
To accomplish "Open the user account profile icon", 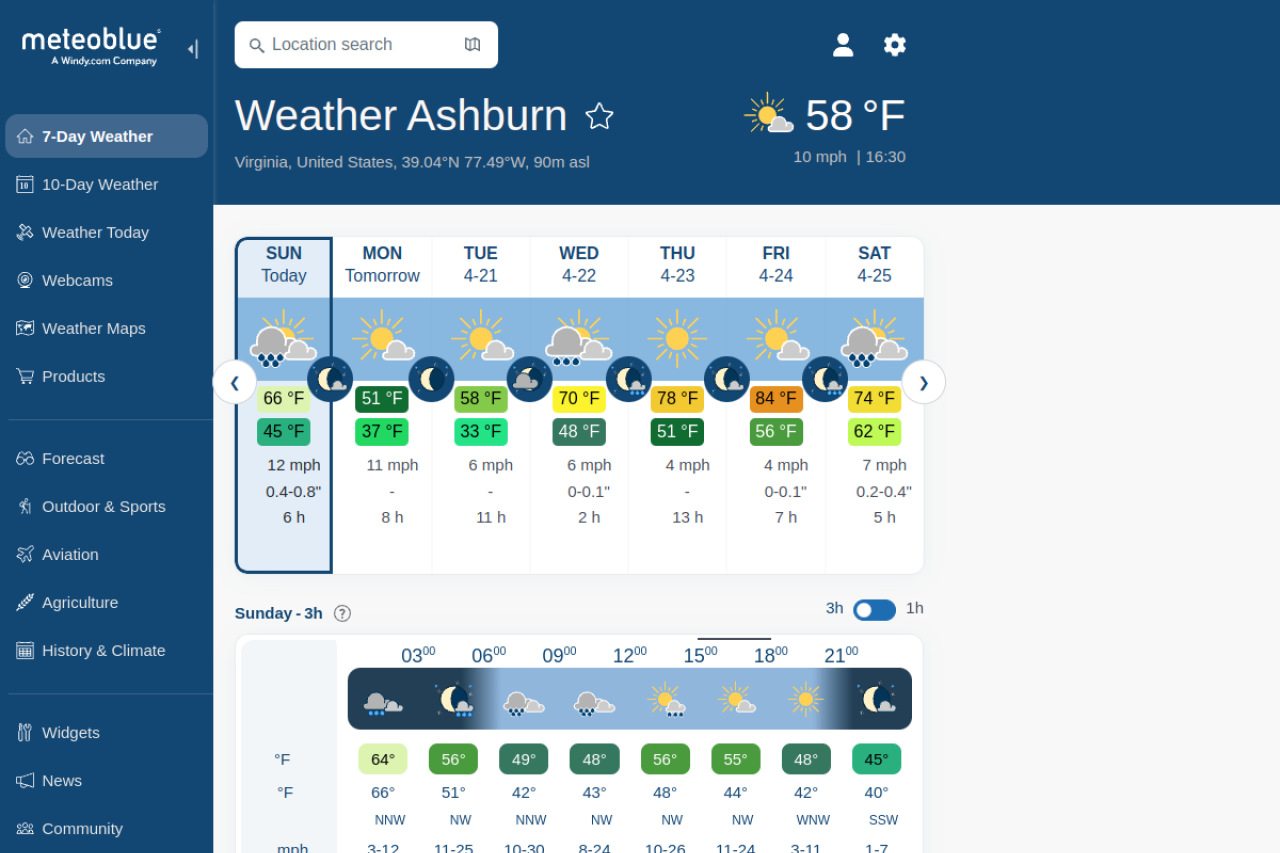I will click(843, 45).
